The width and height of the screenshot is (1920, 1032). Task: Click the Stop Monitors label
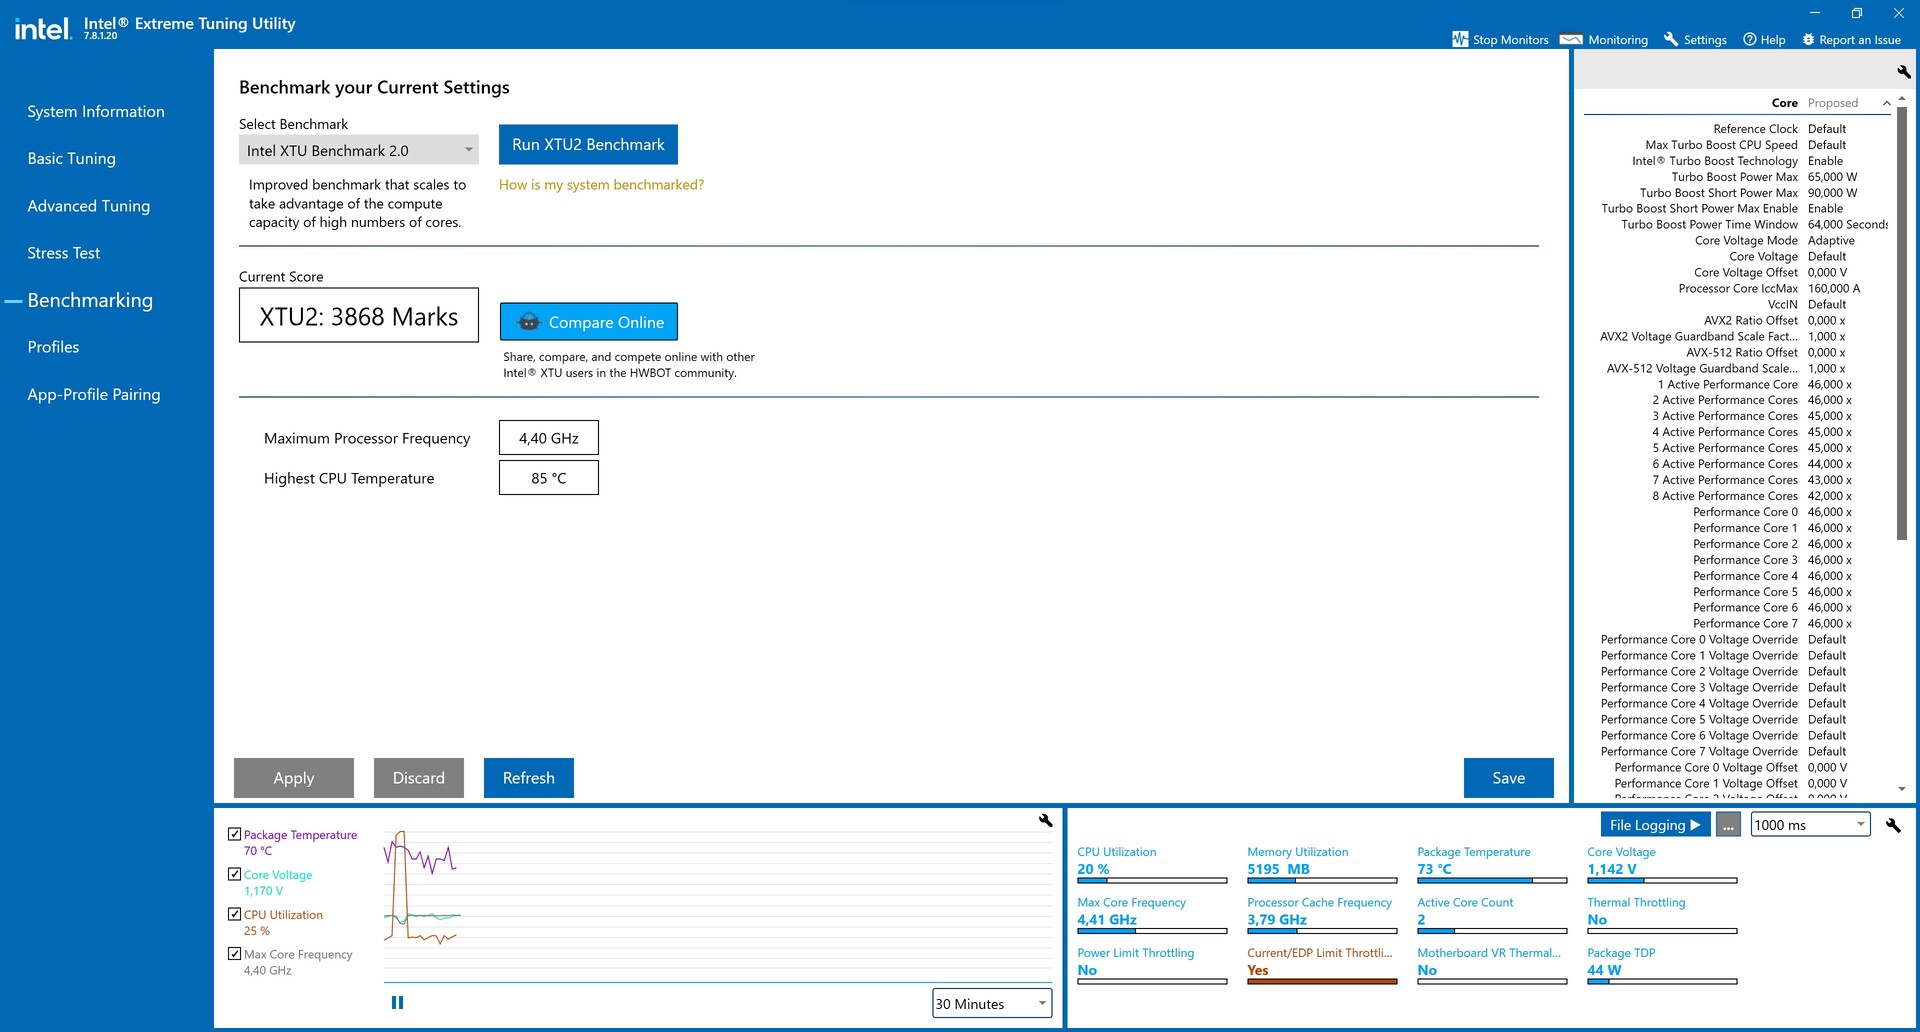pyautogui.click(x=1510, y=40)
